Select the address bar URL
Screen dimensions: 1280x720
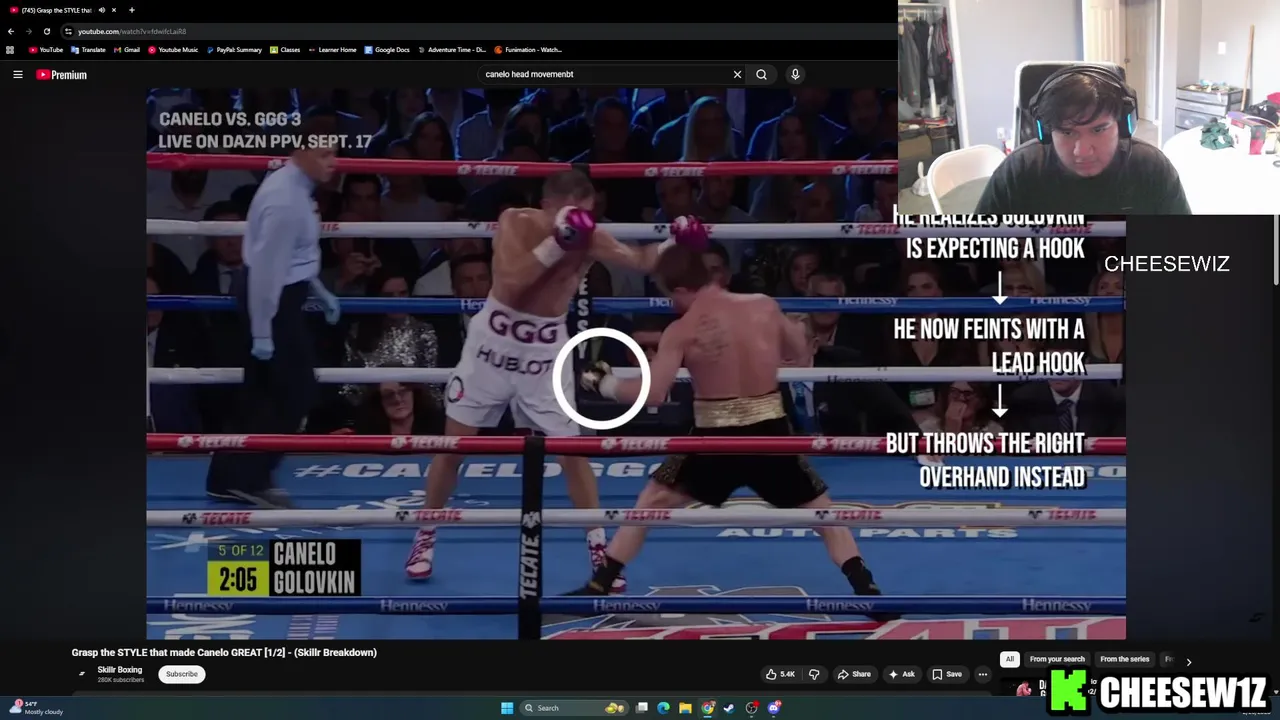[132, 31]
